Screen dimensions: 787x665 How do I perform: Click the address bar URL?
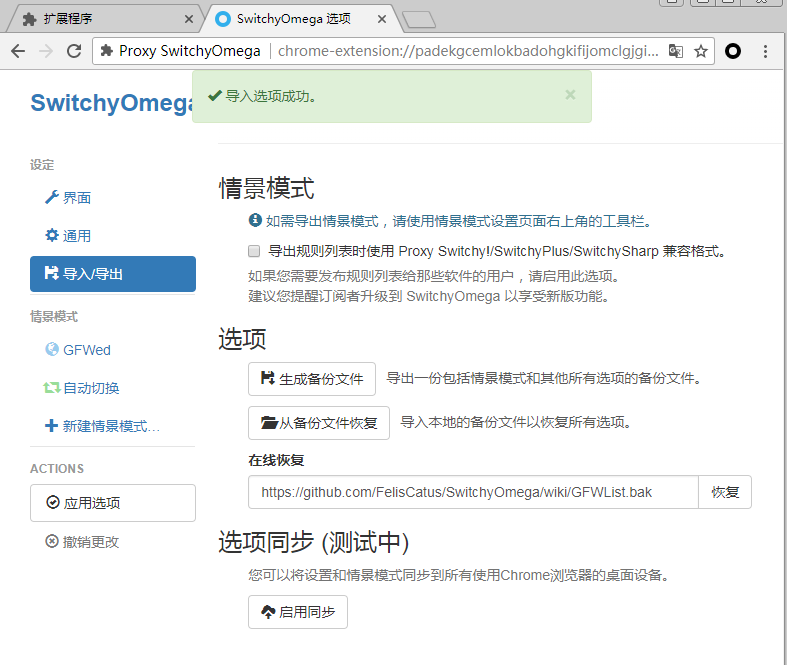(468, 51)
